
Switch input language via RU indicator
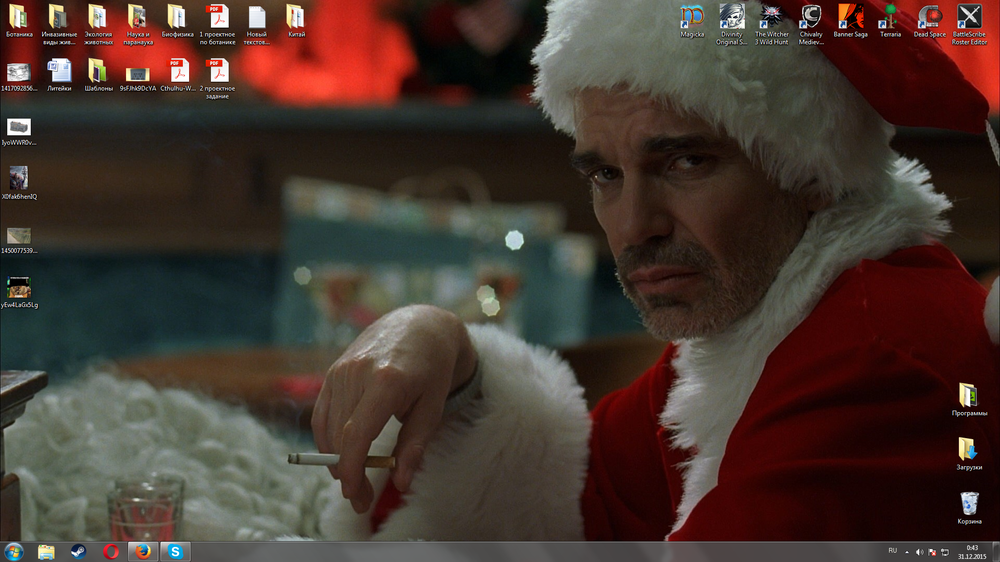892,551
